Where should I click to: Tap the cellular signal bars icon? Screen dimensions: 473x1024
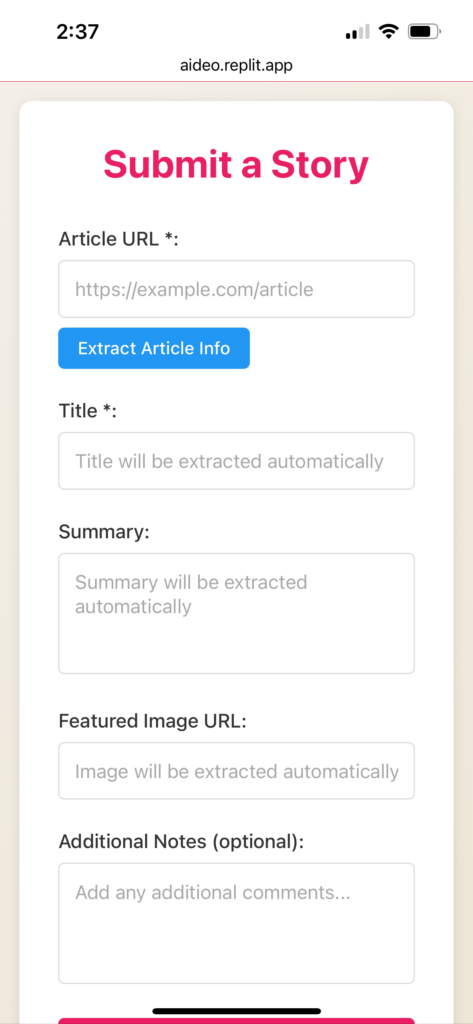(x=357, y=31)
